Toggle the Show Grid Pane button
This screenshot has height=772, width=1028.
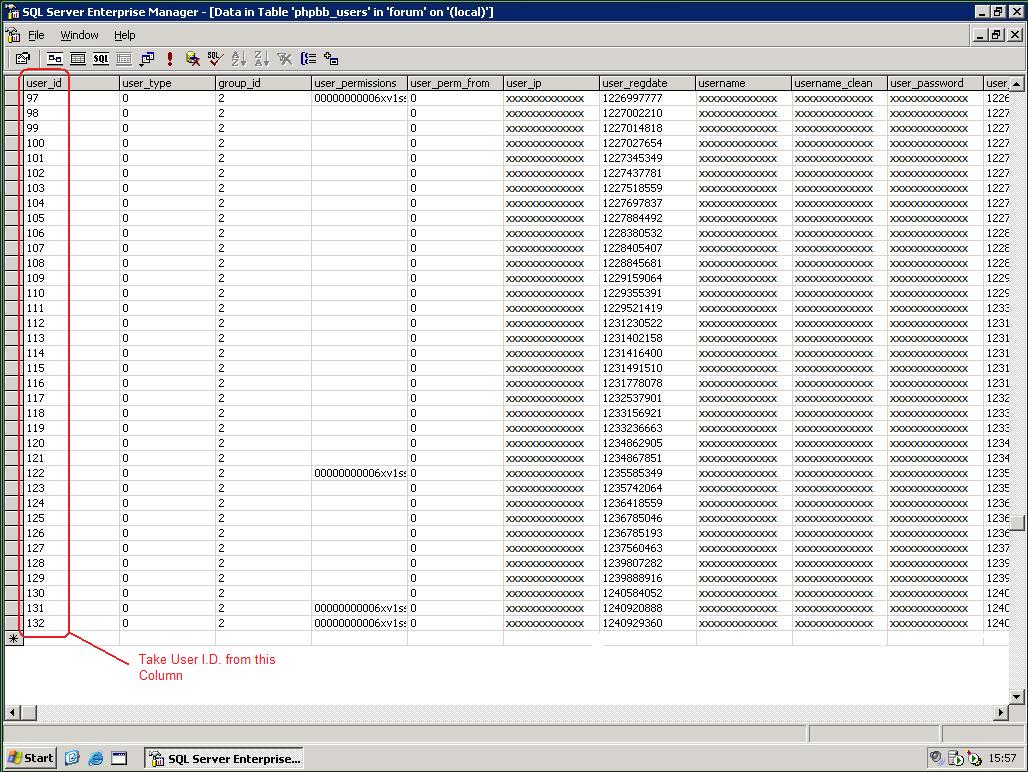click(x=78, y=59)
